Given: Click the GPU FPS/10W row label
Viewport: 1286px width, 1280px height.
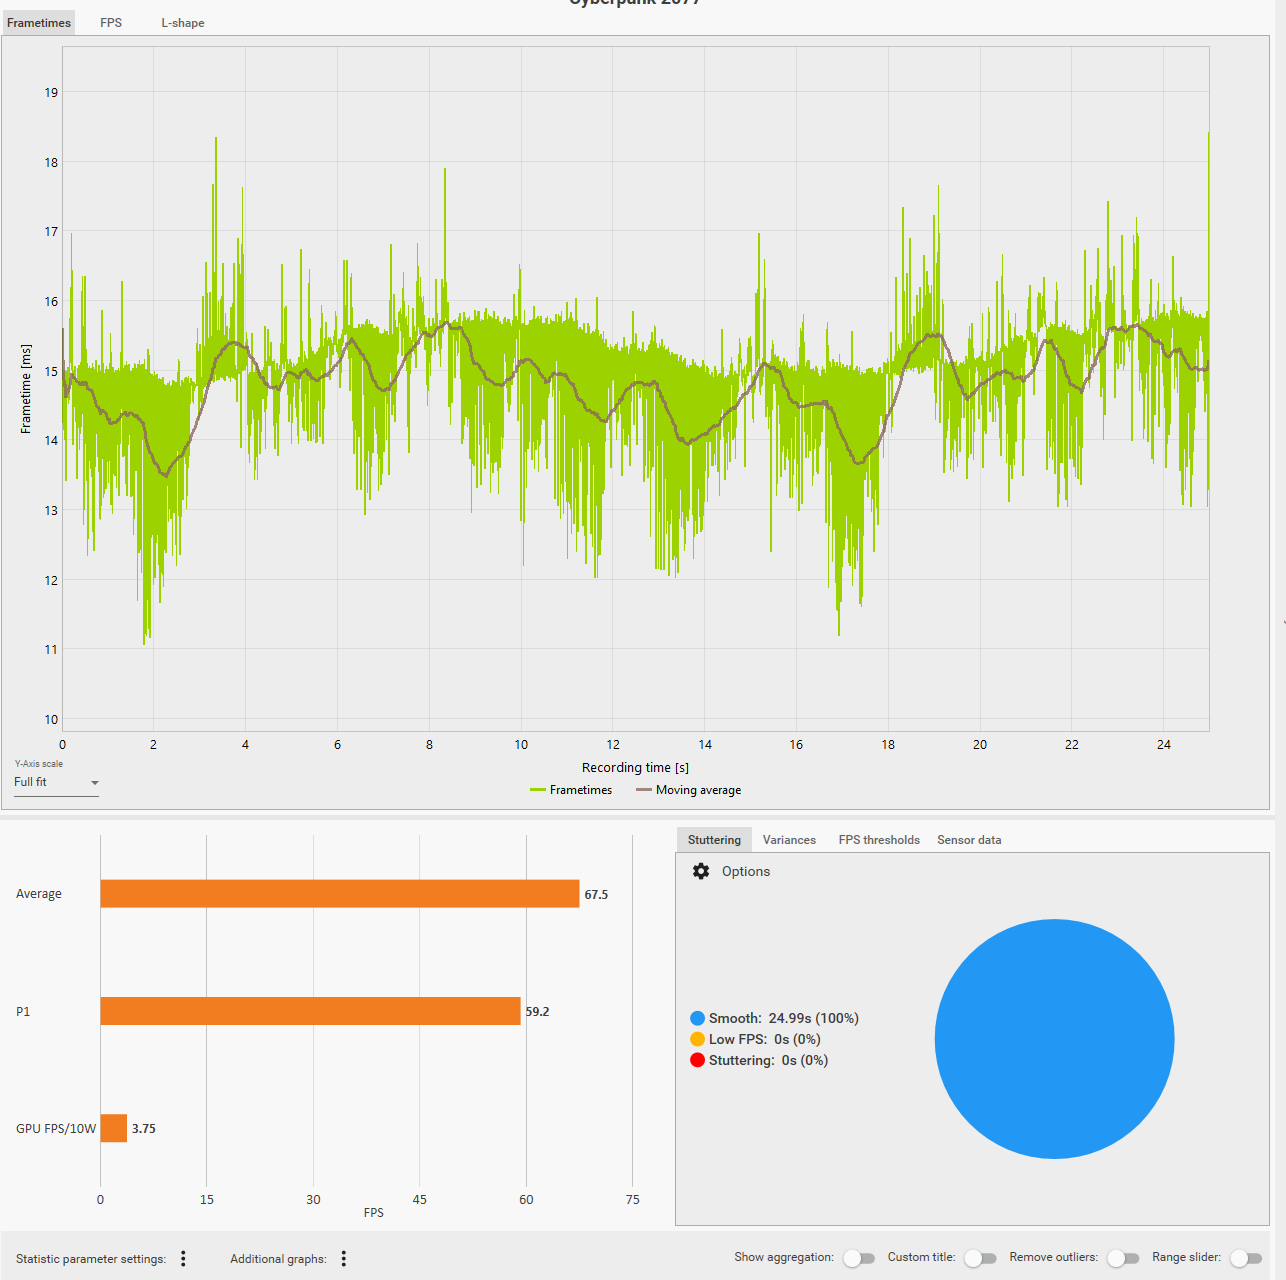Looking at the screenshot, I should click(x=56, y=1128).
